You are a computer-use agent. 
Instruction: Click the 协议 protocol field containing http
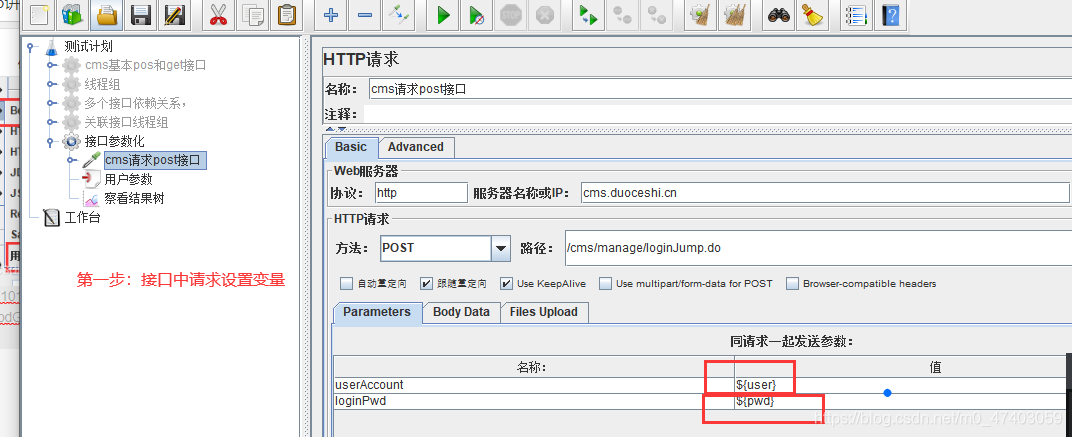(x=421, y=193)
